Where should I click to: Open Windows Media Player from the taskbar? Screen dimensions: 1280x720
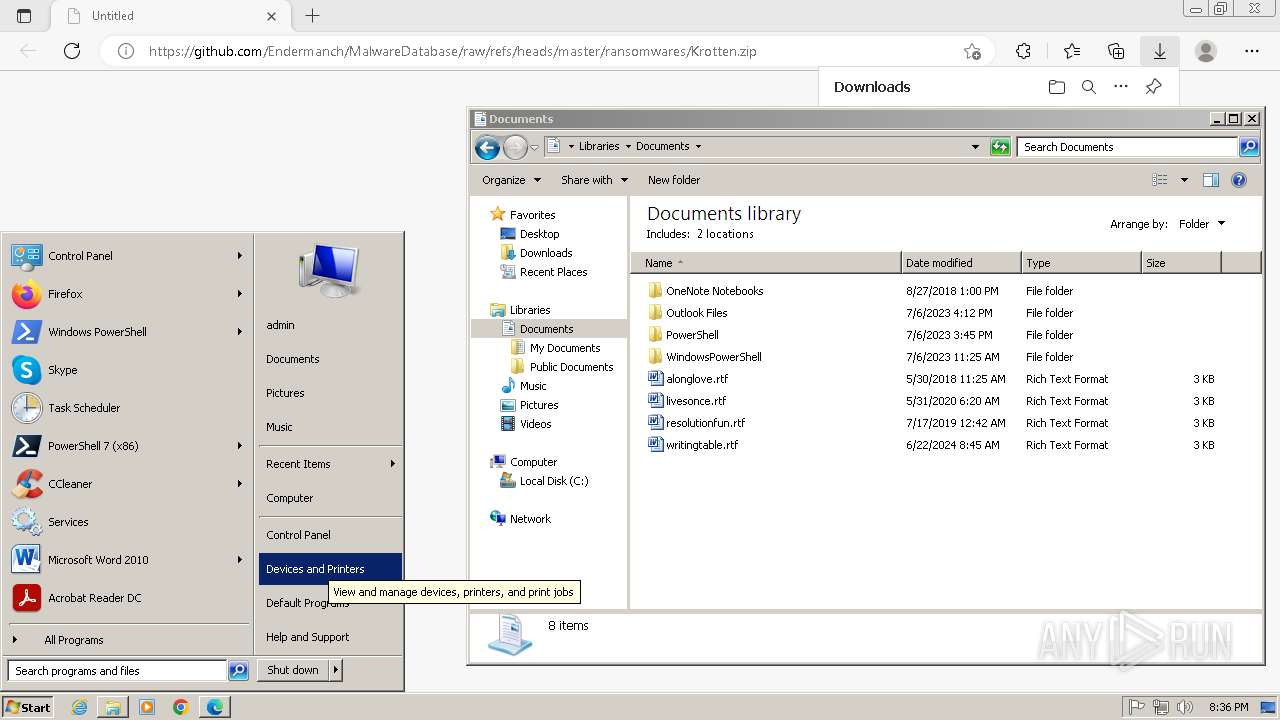click(x=147, y=707)
